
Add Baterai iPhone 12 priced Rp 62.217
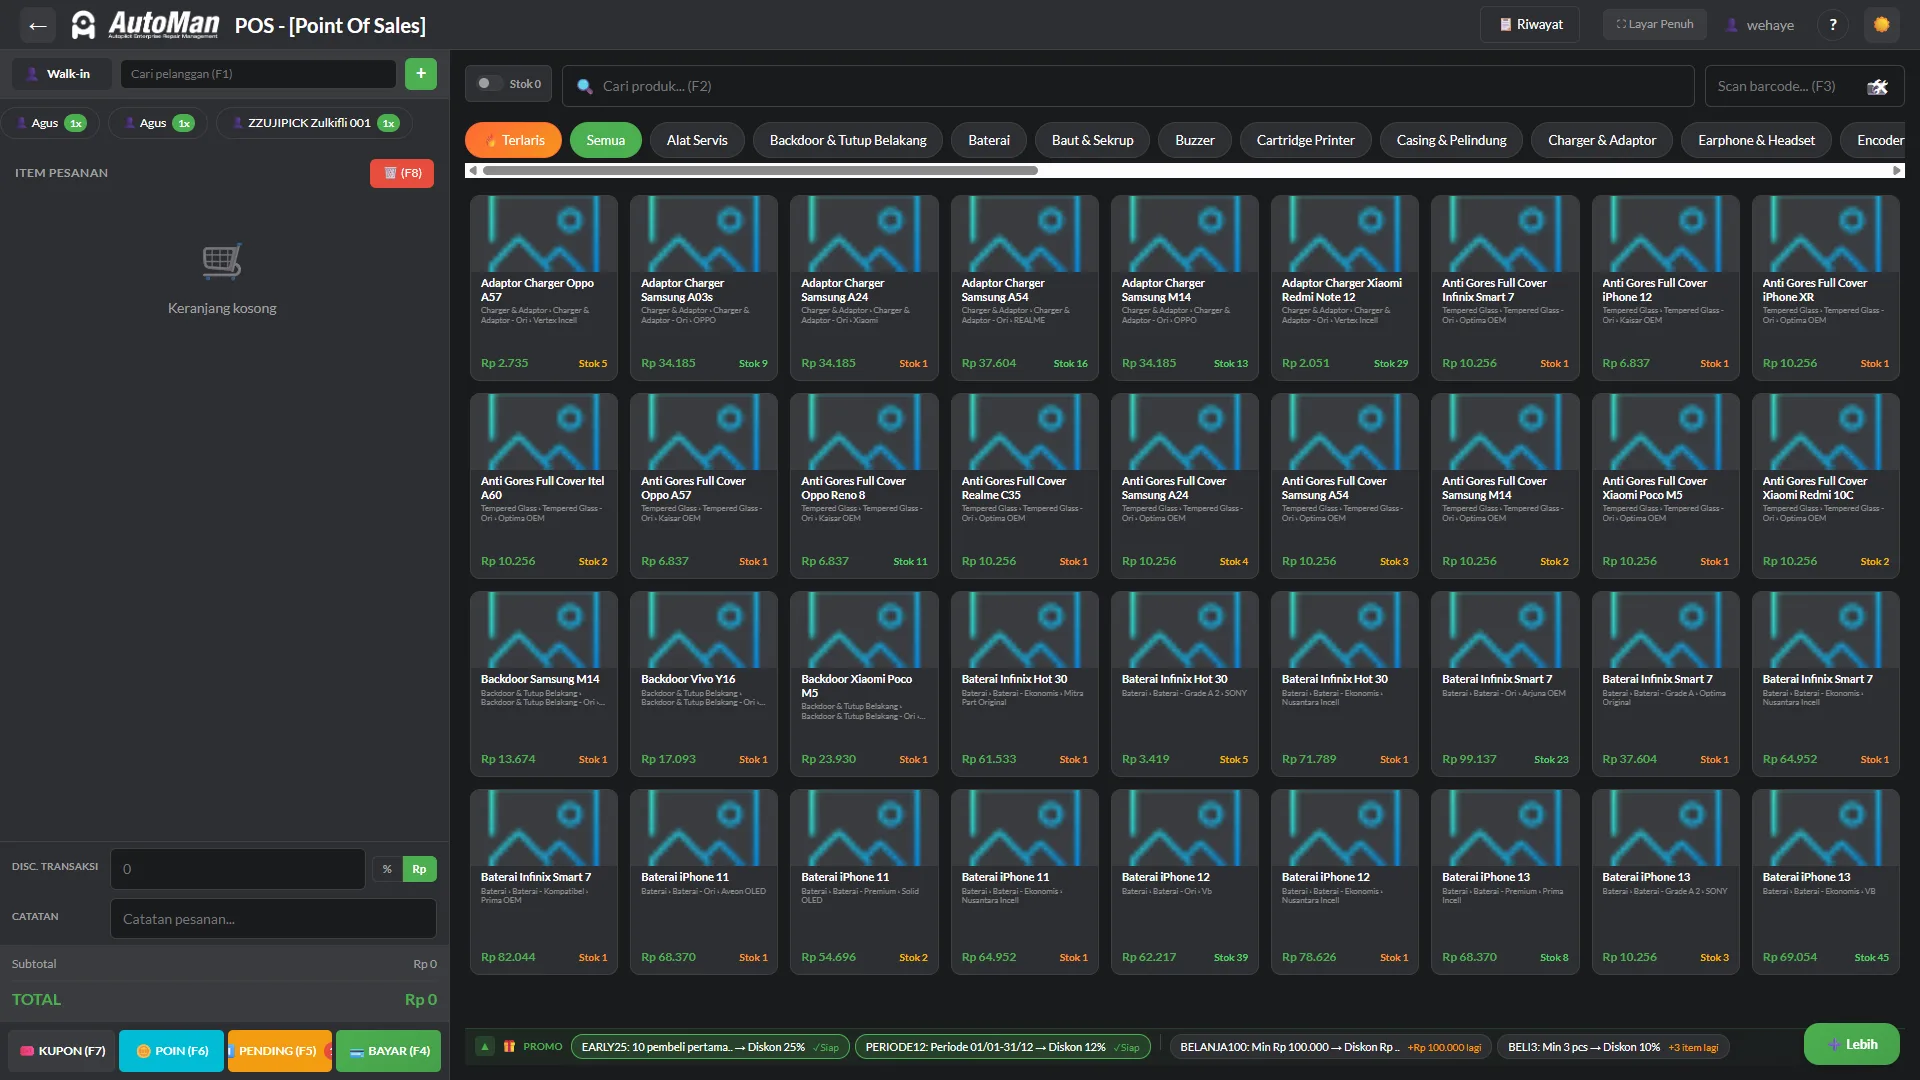[1185, 882]
